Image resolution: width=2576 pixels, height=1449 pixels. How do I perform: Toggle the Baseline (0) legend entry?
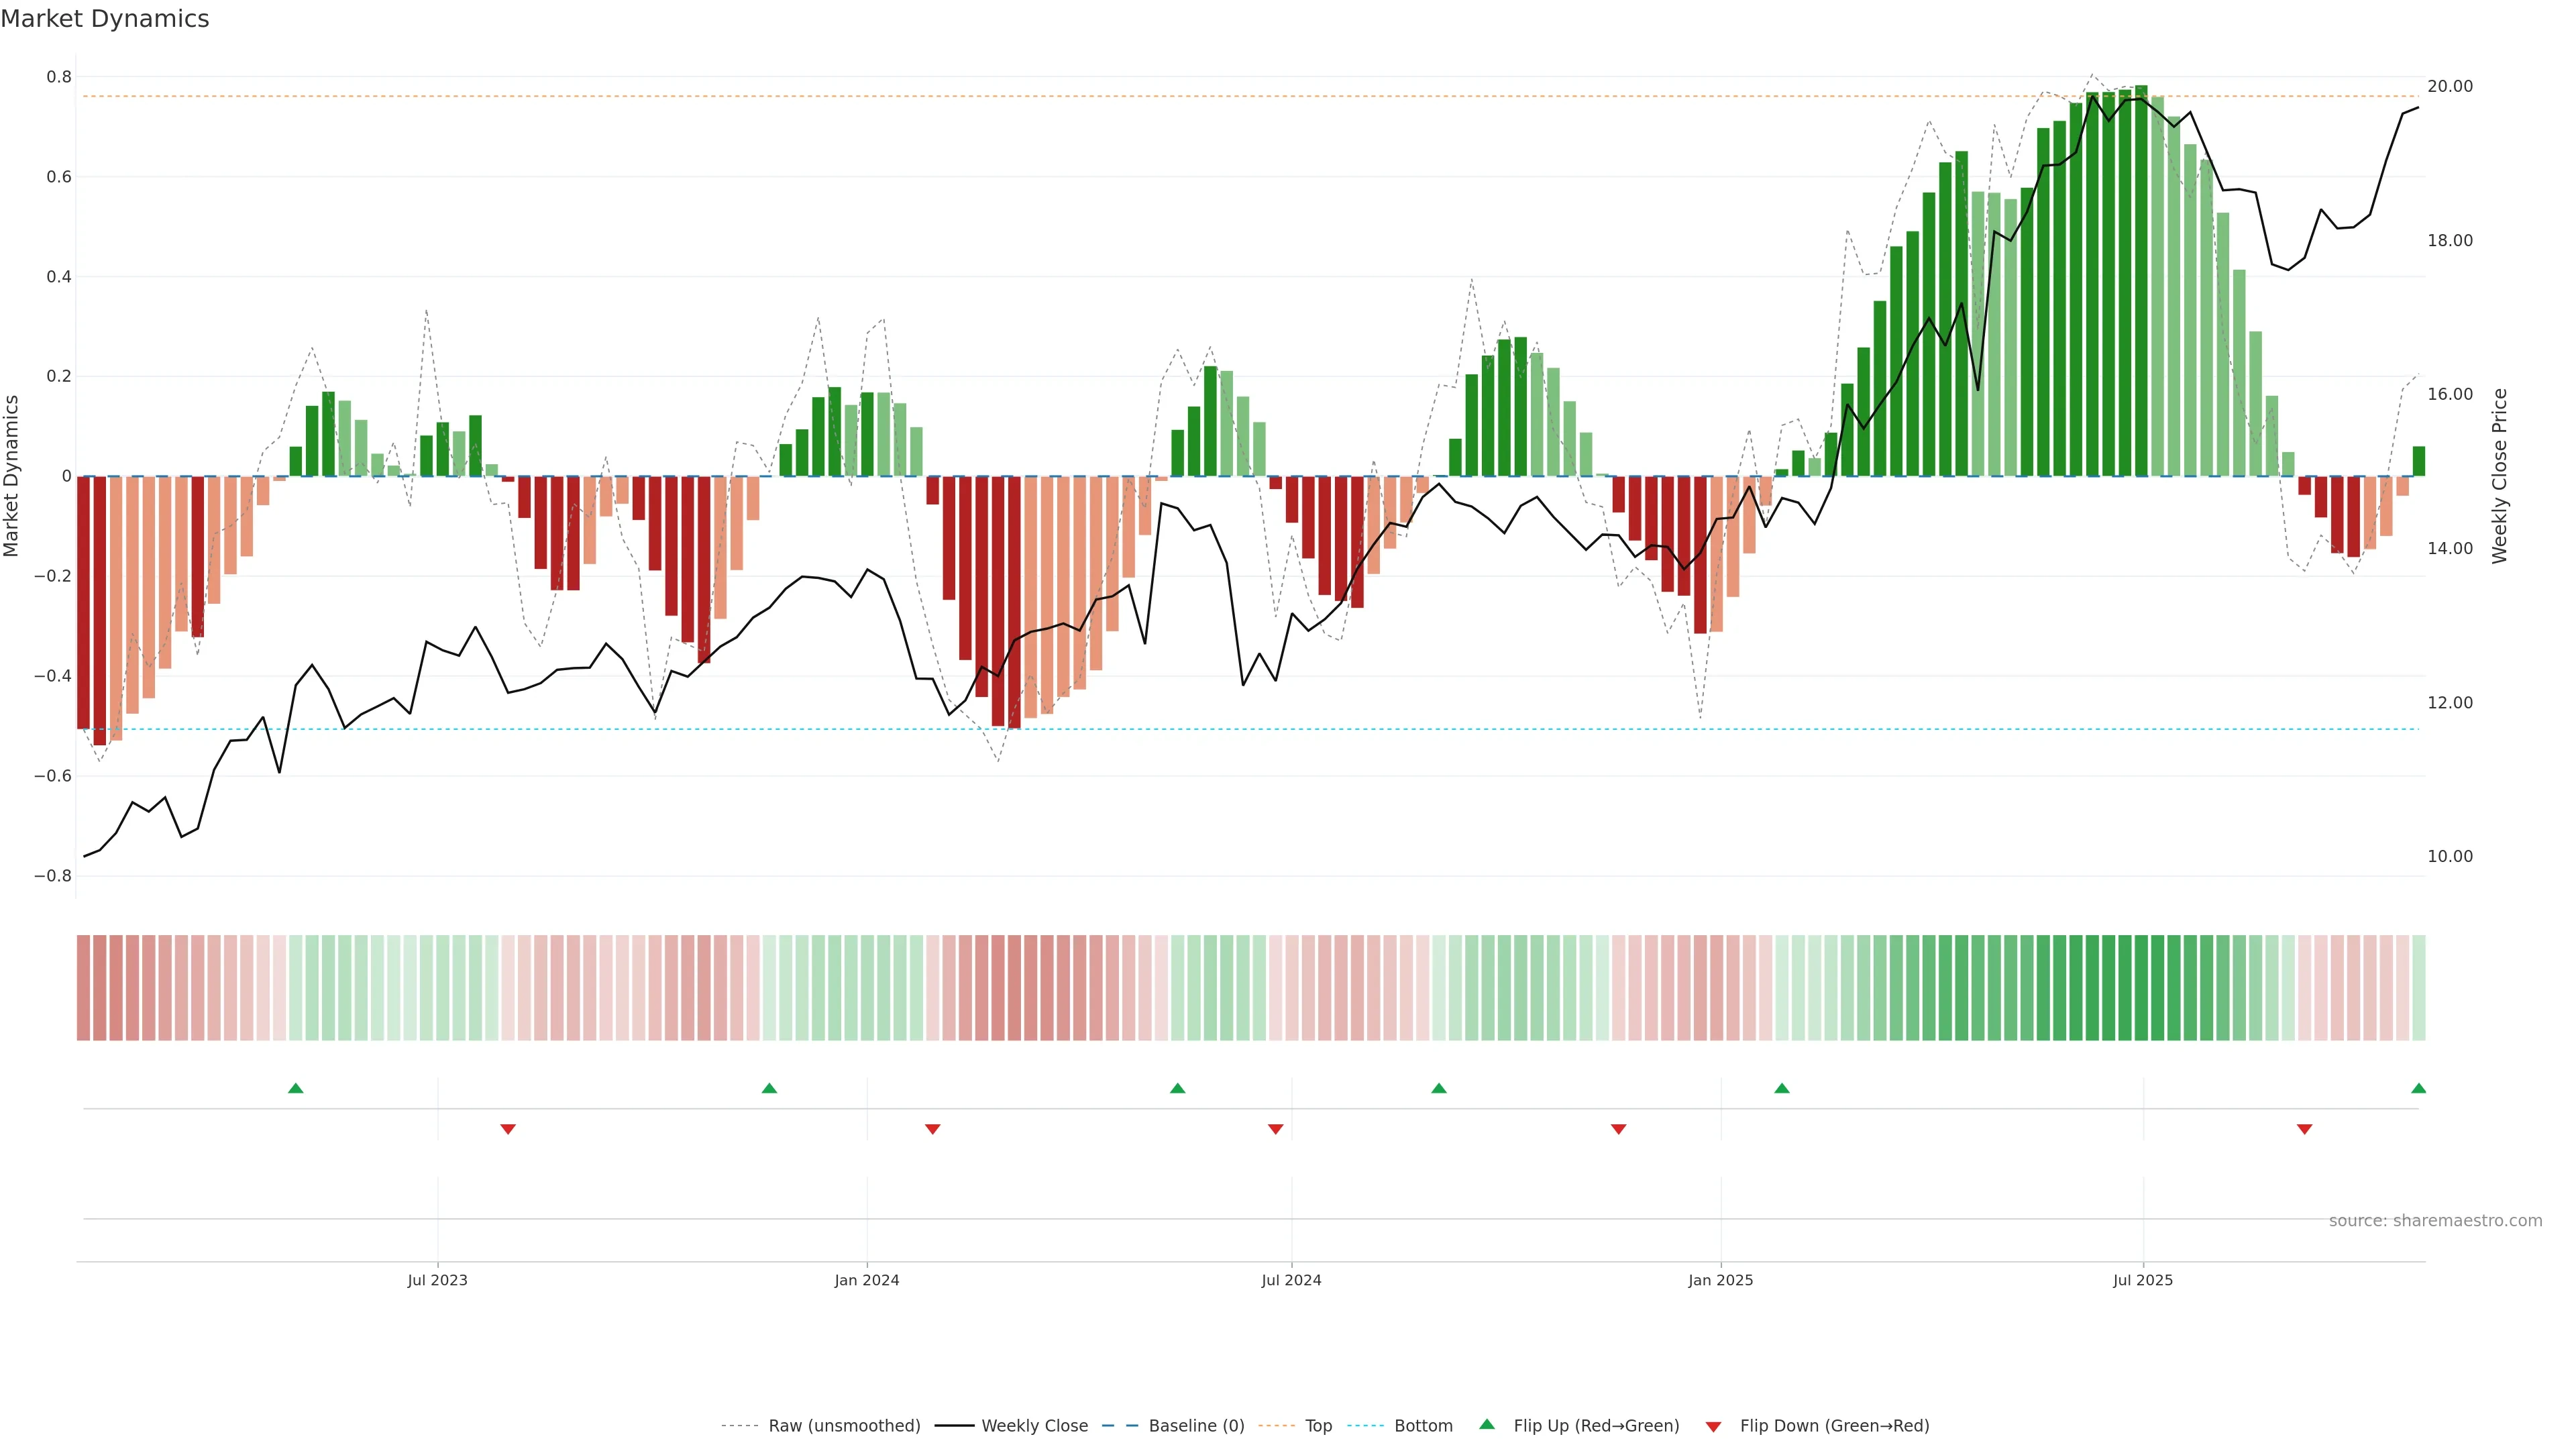(1195, 1426)
